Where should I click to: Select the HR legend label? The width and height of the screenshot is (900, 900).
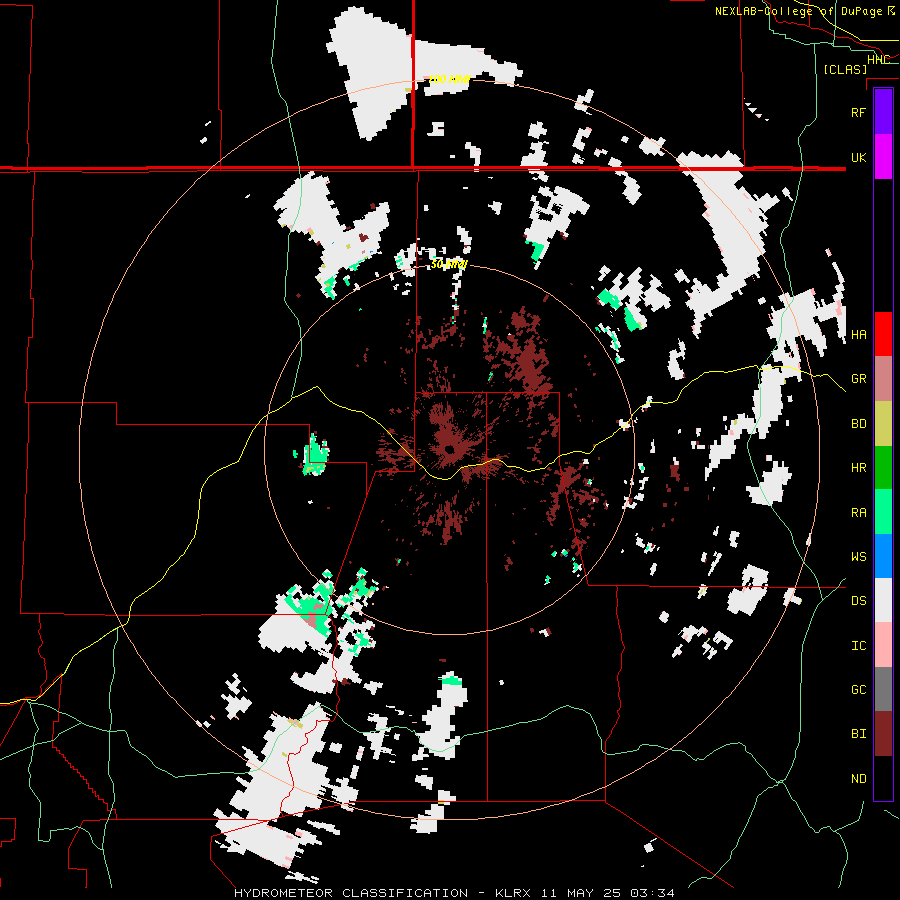[x=858, y=468]
